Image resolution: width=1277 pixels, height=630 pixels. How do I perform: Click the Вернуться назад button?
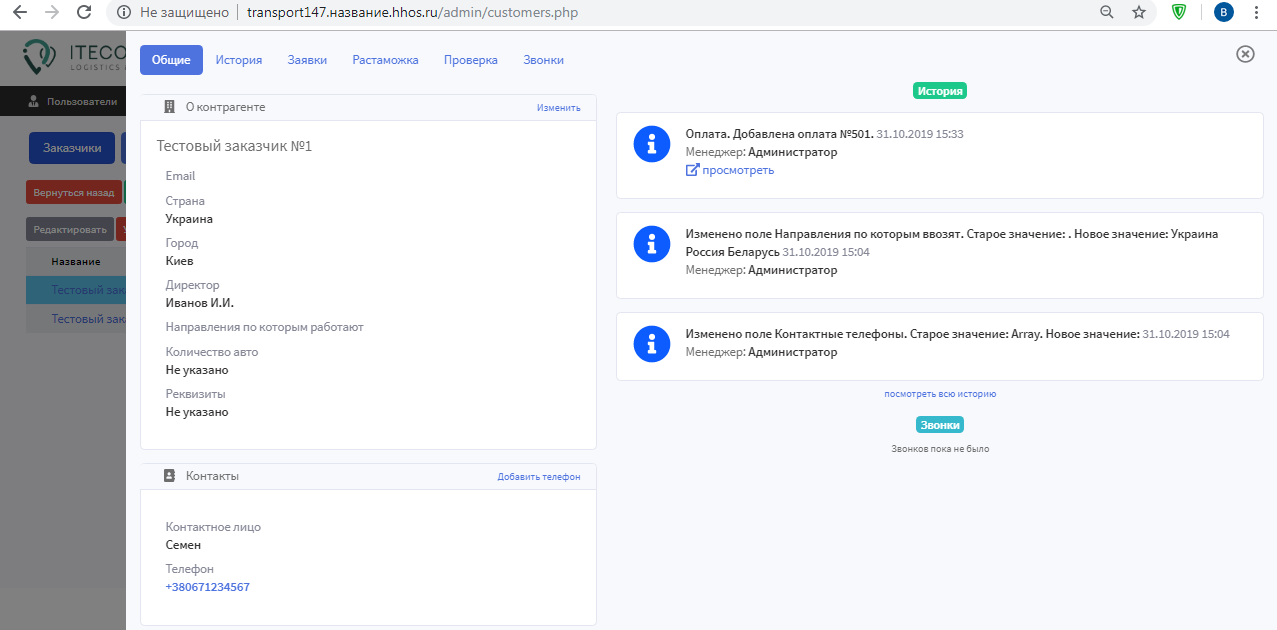(74, 193)
